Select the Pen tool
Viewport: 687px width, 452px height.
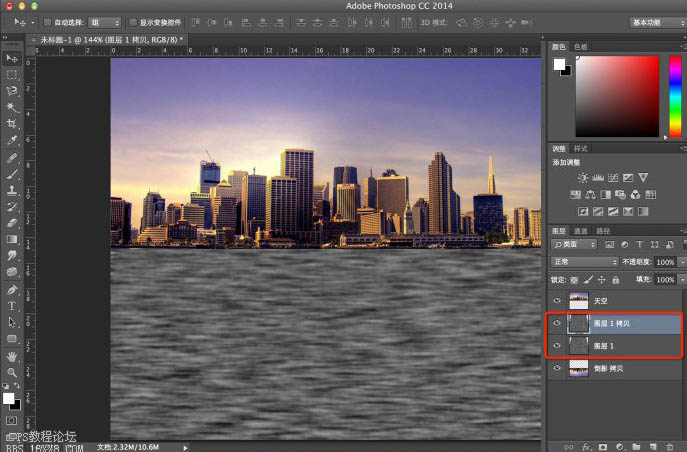[12, 290]
